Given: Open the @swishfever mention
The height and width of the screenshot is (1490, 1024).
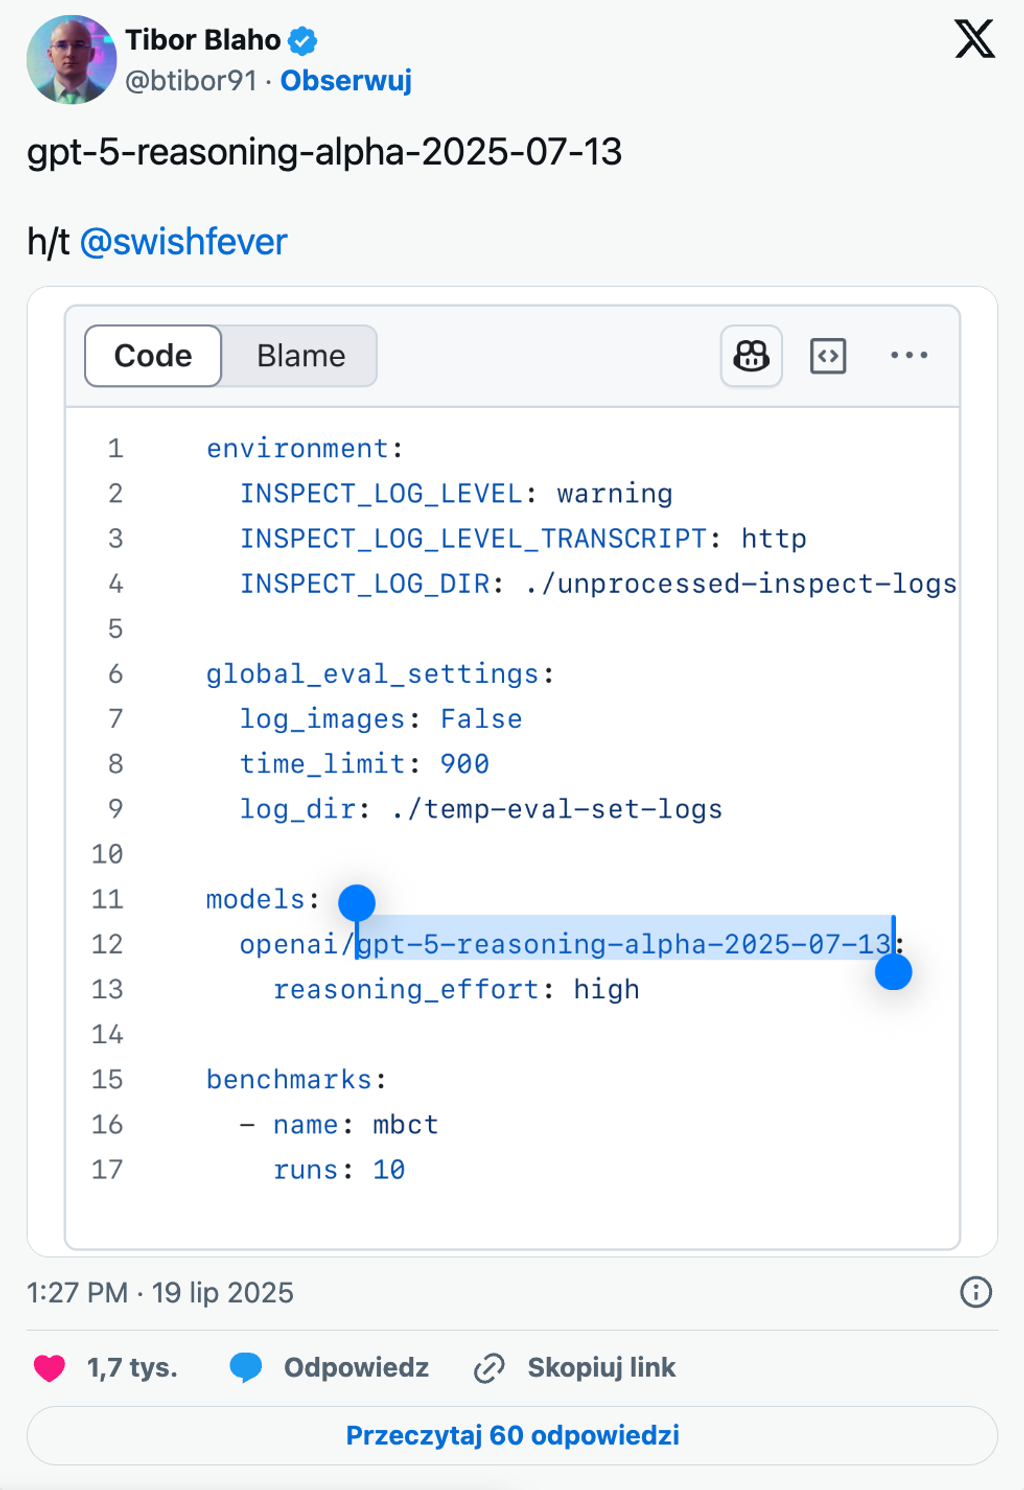Looking at the screenshot, I should pos(184,242).
